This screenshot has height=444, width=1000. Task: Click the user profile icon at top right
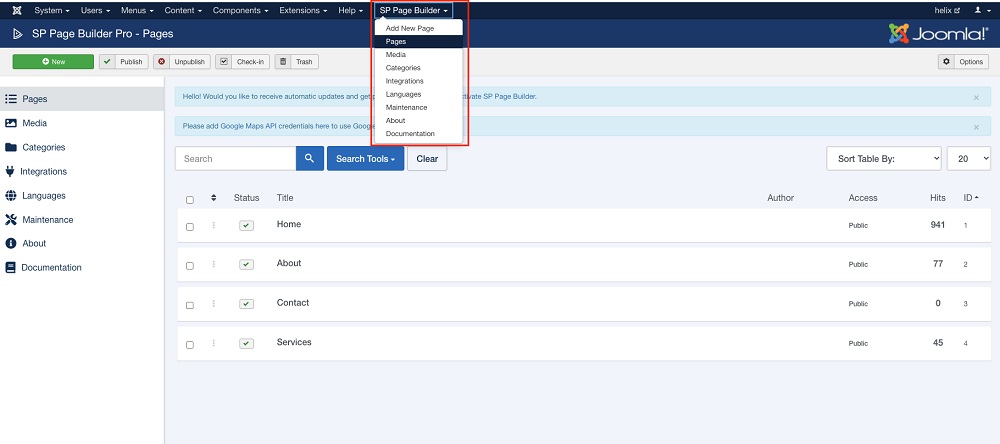pyautogui.click(x=979, y=10)
